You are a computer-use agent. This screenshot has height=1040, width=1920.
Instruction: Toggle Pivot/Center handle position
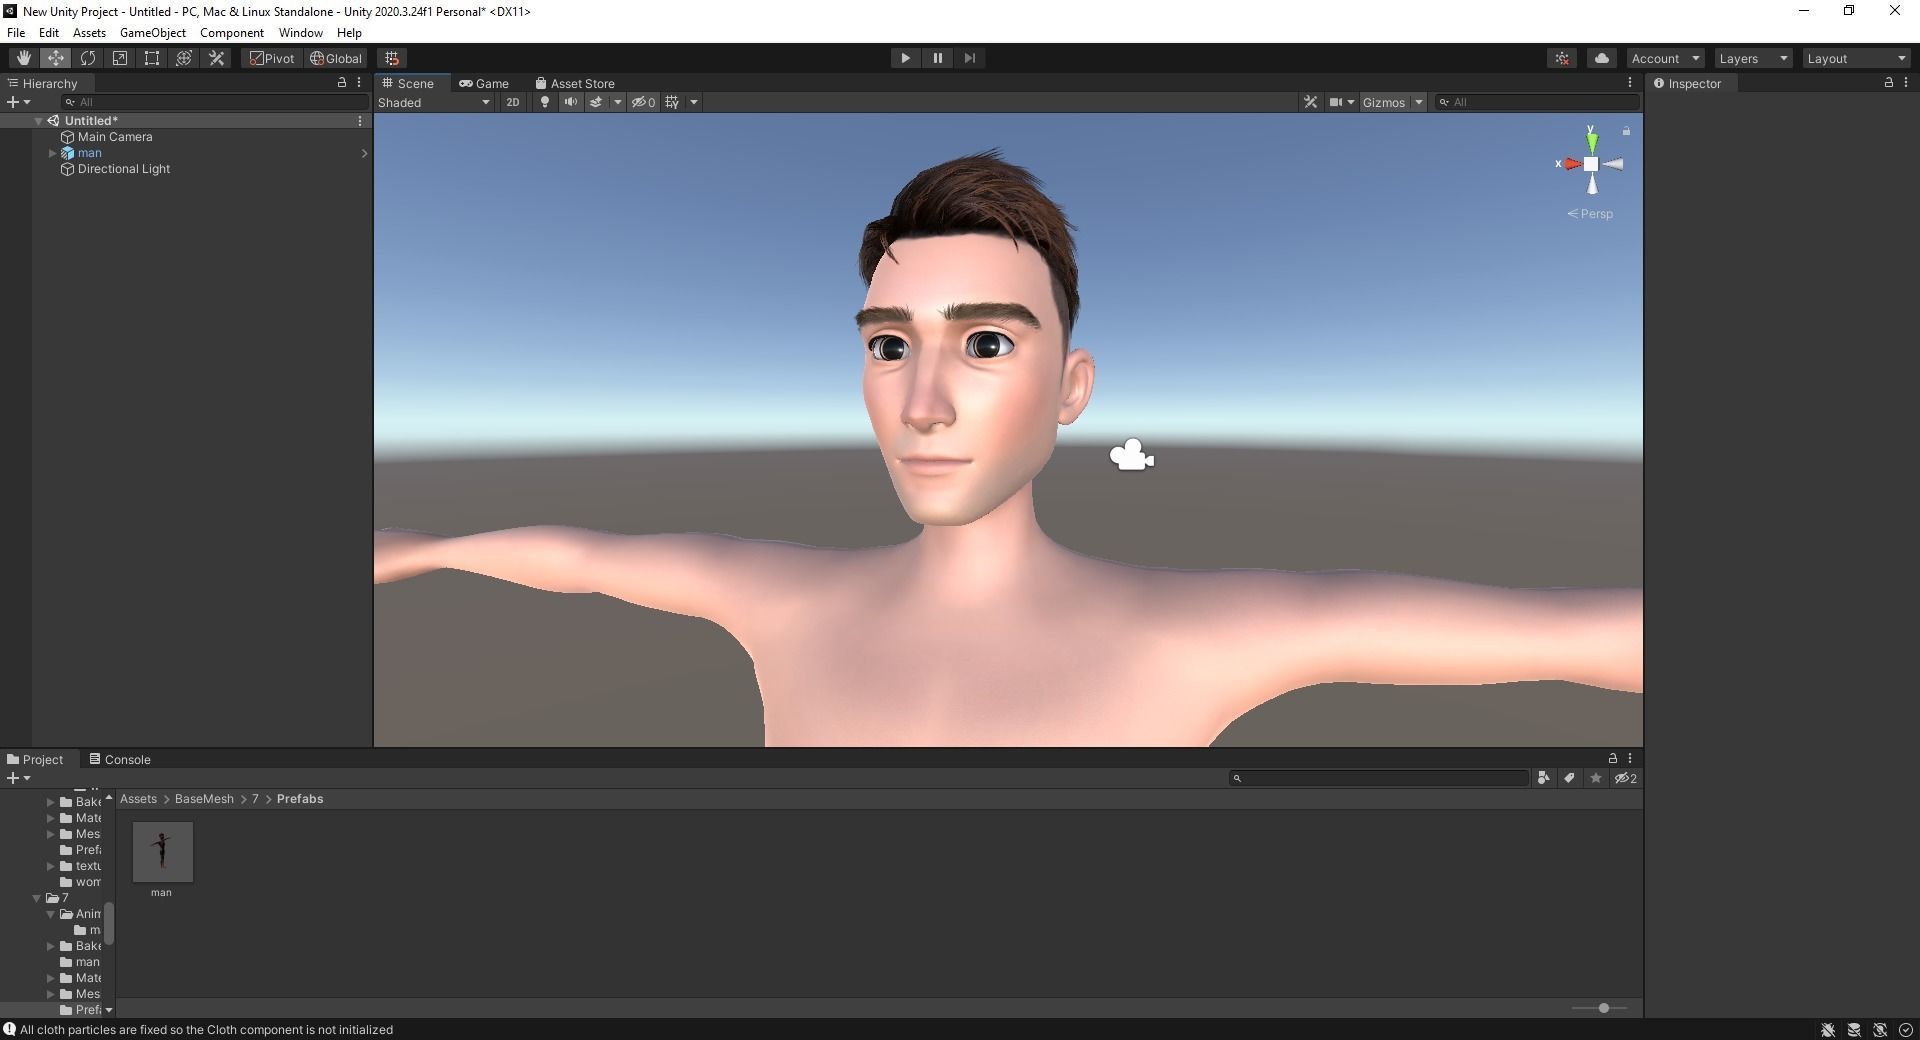click(x=272, y=58)
